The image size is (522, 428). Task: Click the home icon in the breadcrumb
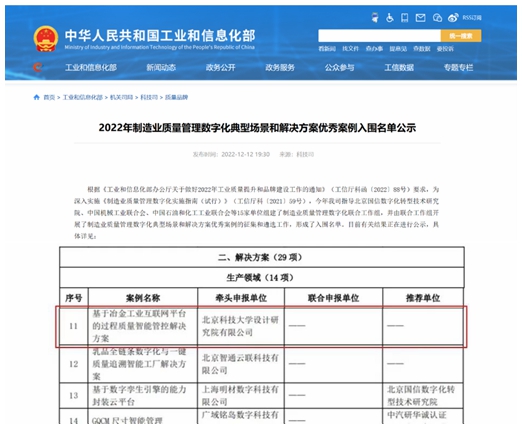tap(37, 97)
